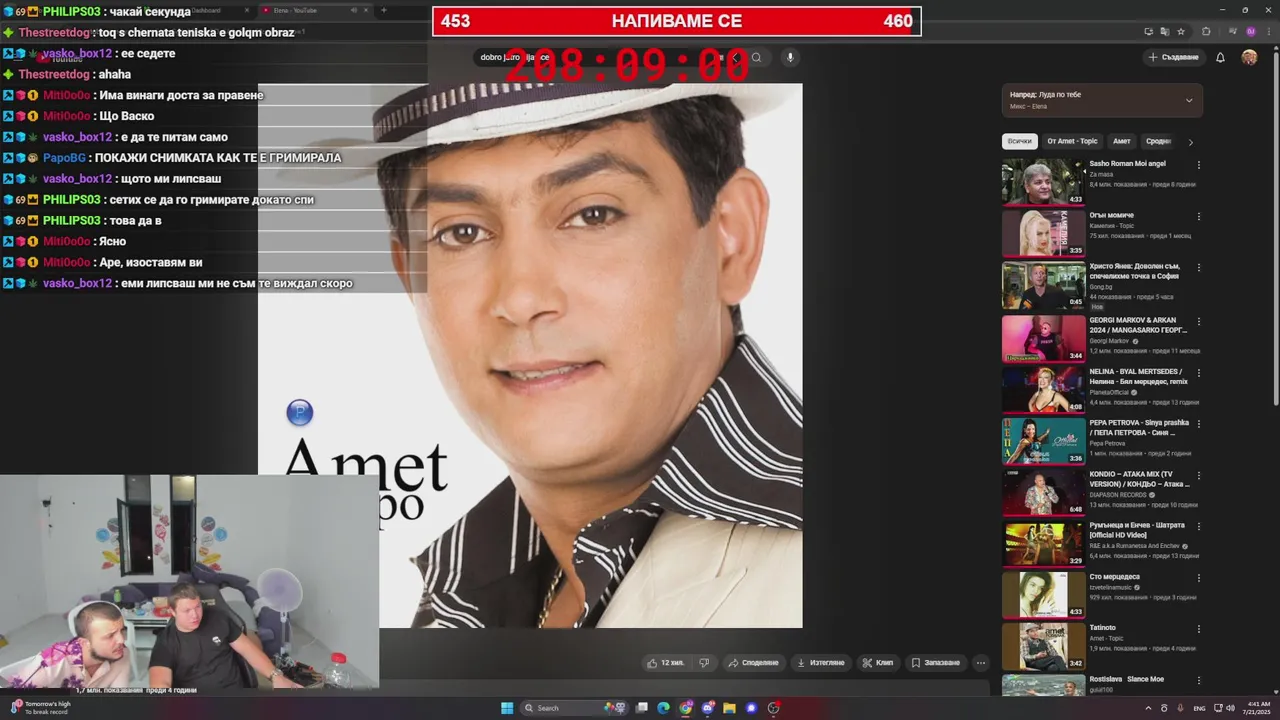
Task: Focus the YouTube search input field
Action: [607, 57]
